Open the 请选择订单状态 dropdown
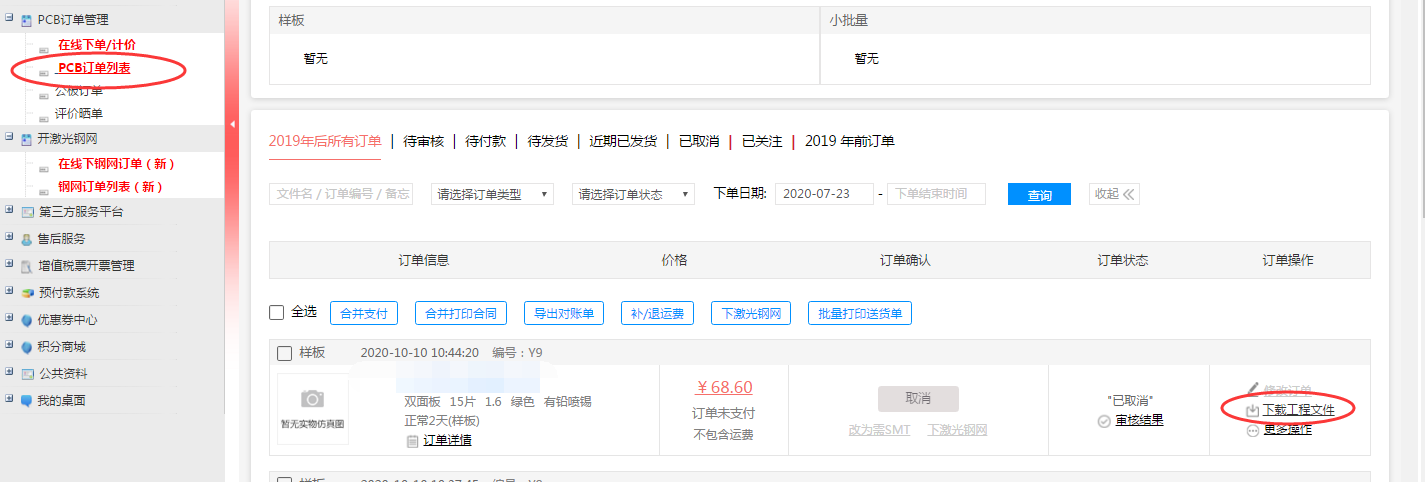The width and height of the screenshot is (1425, 482). pyautogui.click(x=633, y=195)
